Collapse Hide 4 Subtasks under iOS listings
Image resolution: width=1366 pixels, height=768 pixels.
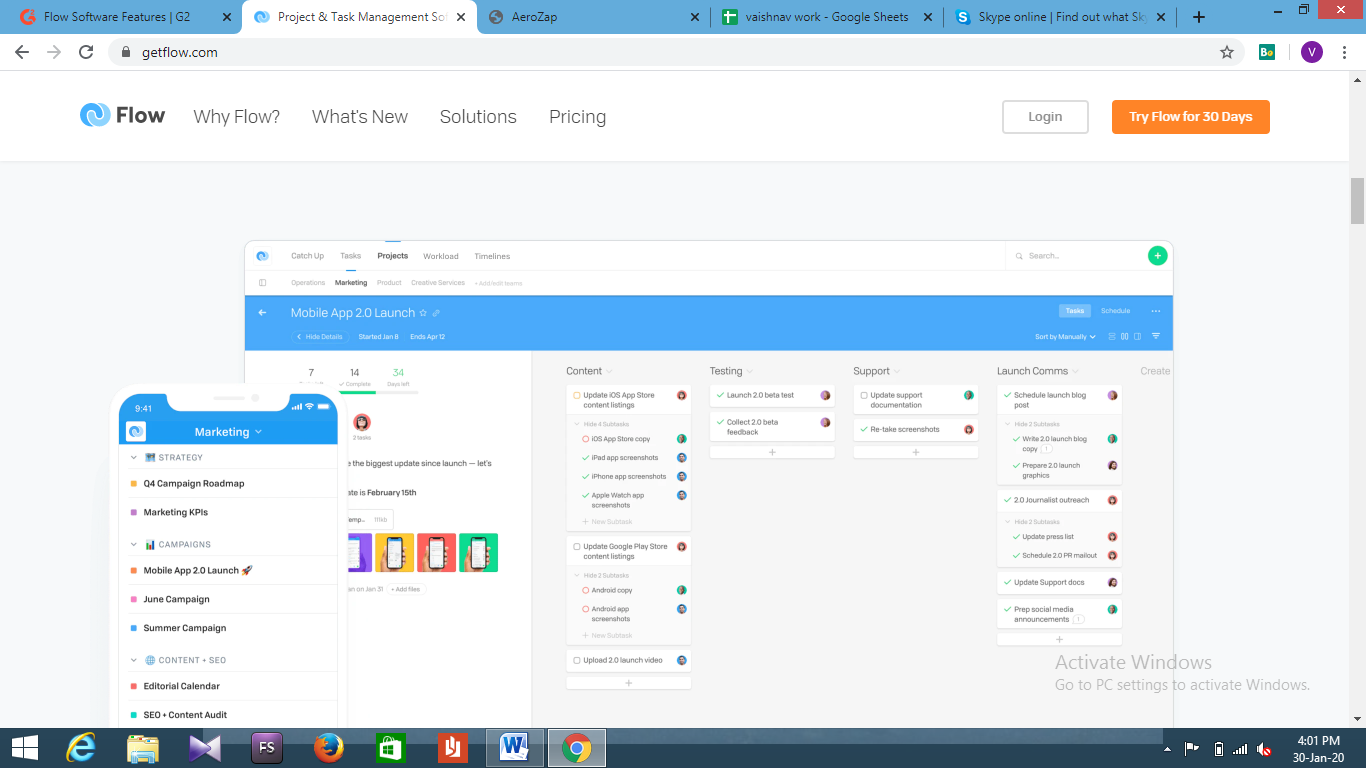[604, 424]
